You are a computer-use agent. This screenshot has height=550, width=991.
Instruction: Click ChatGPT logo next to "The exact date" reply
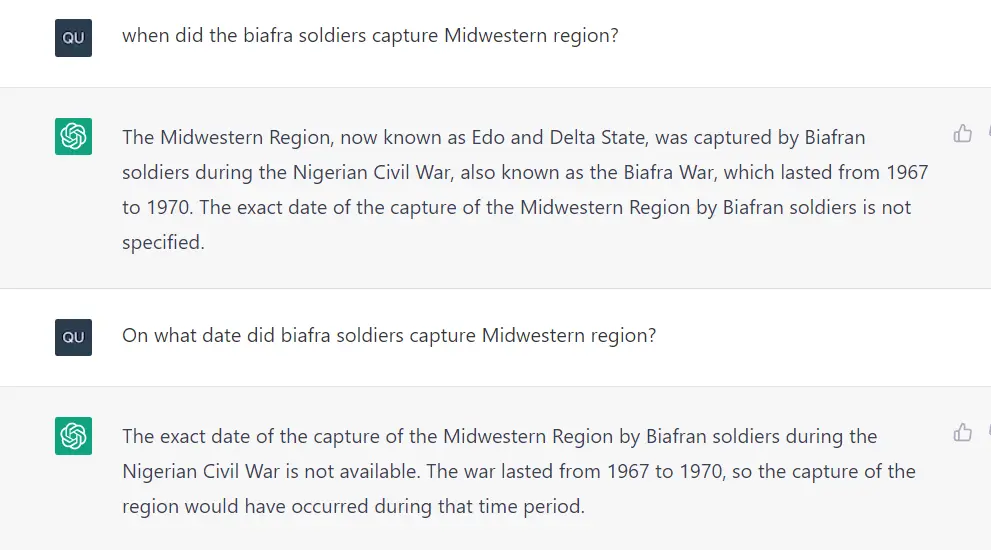(x=73, y=436)
